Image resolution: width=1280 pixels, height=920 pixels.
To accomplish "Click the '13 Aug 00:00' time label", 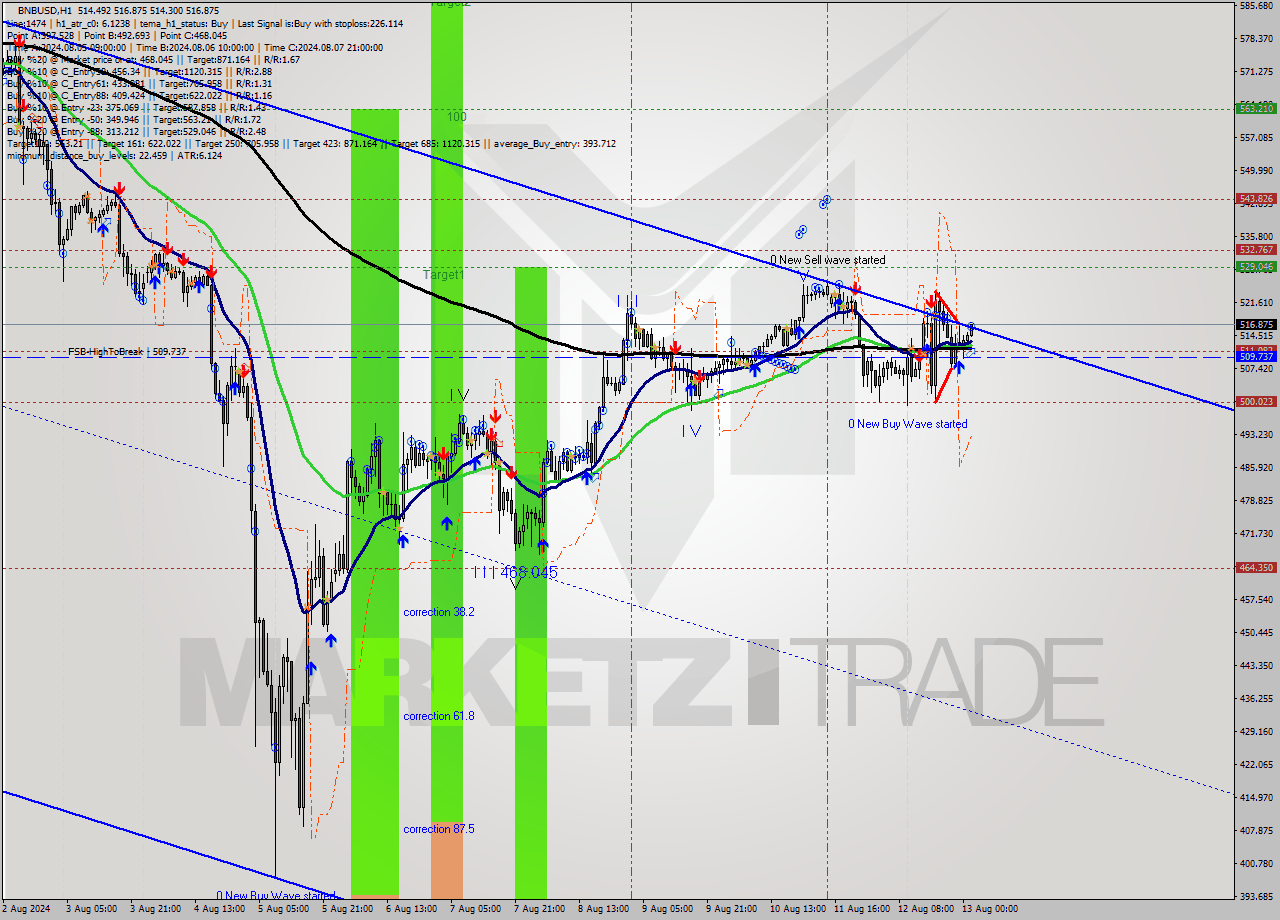I will click(990, 909).
